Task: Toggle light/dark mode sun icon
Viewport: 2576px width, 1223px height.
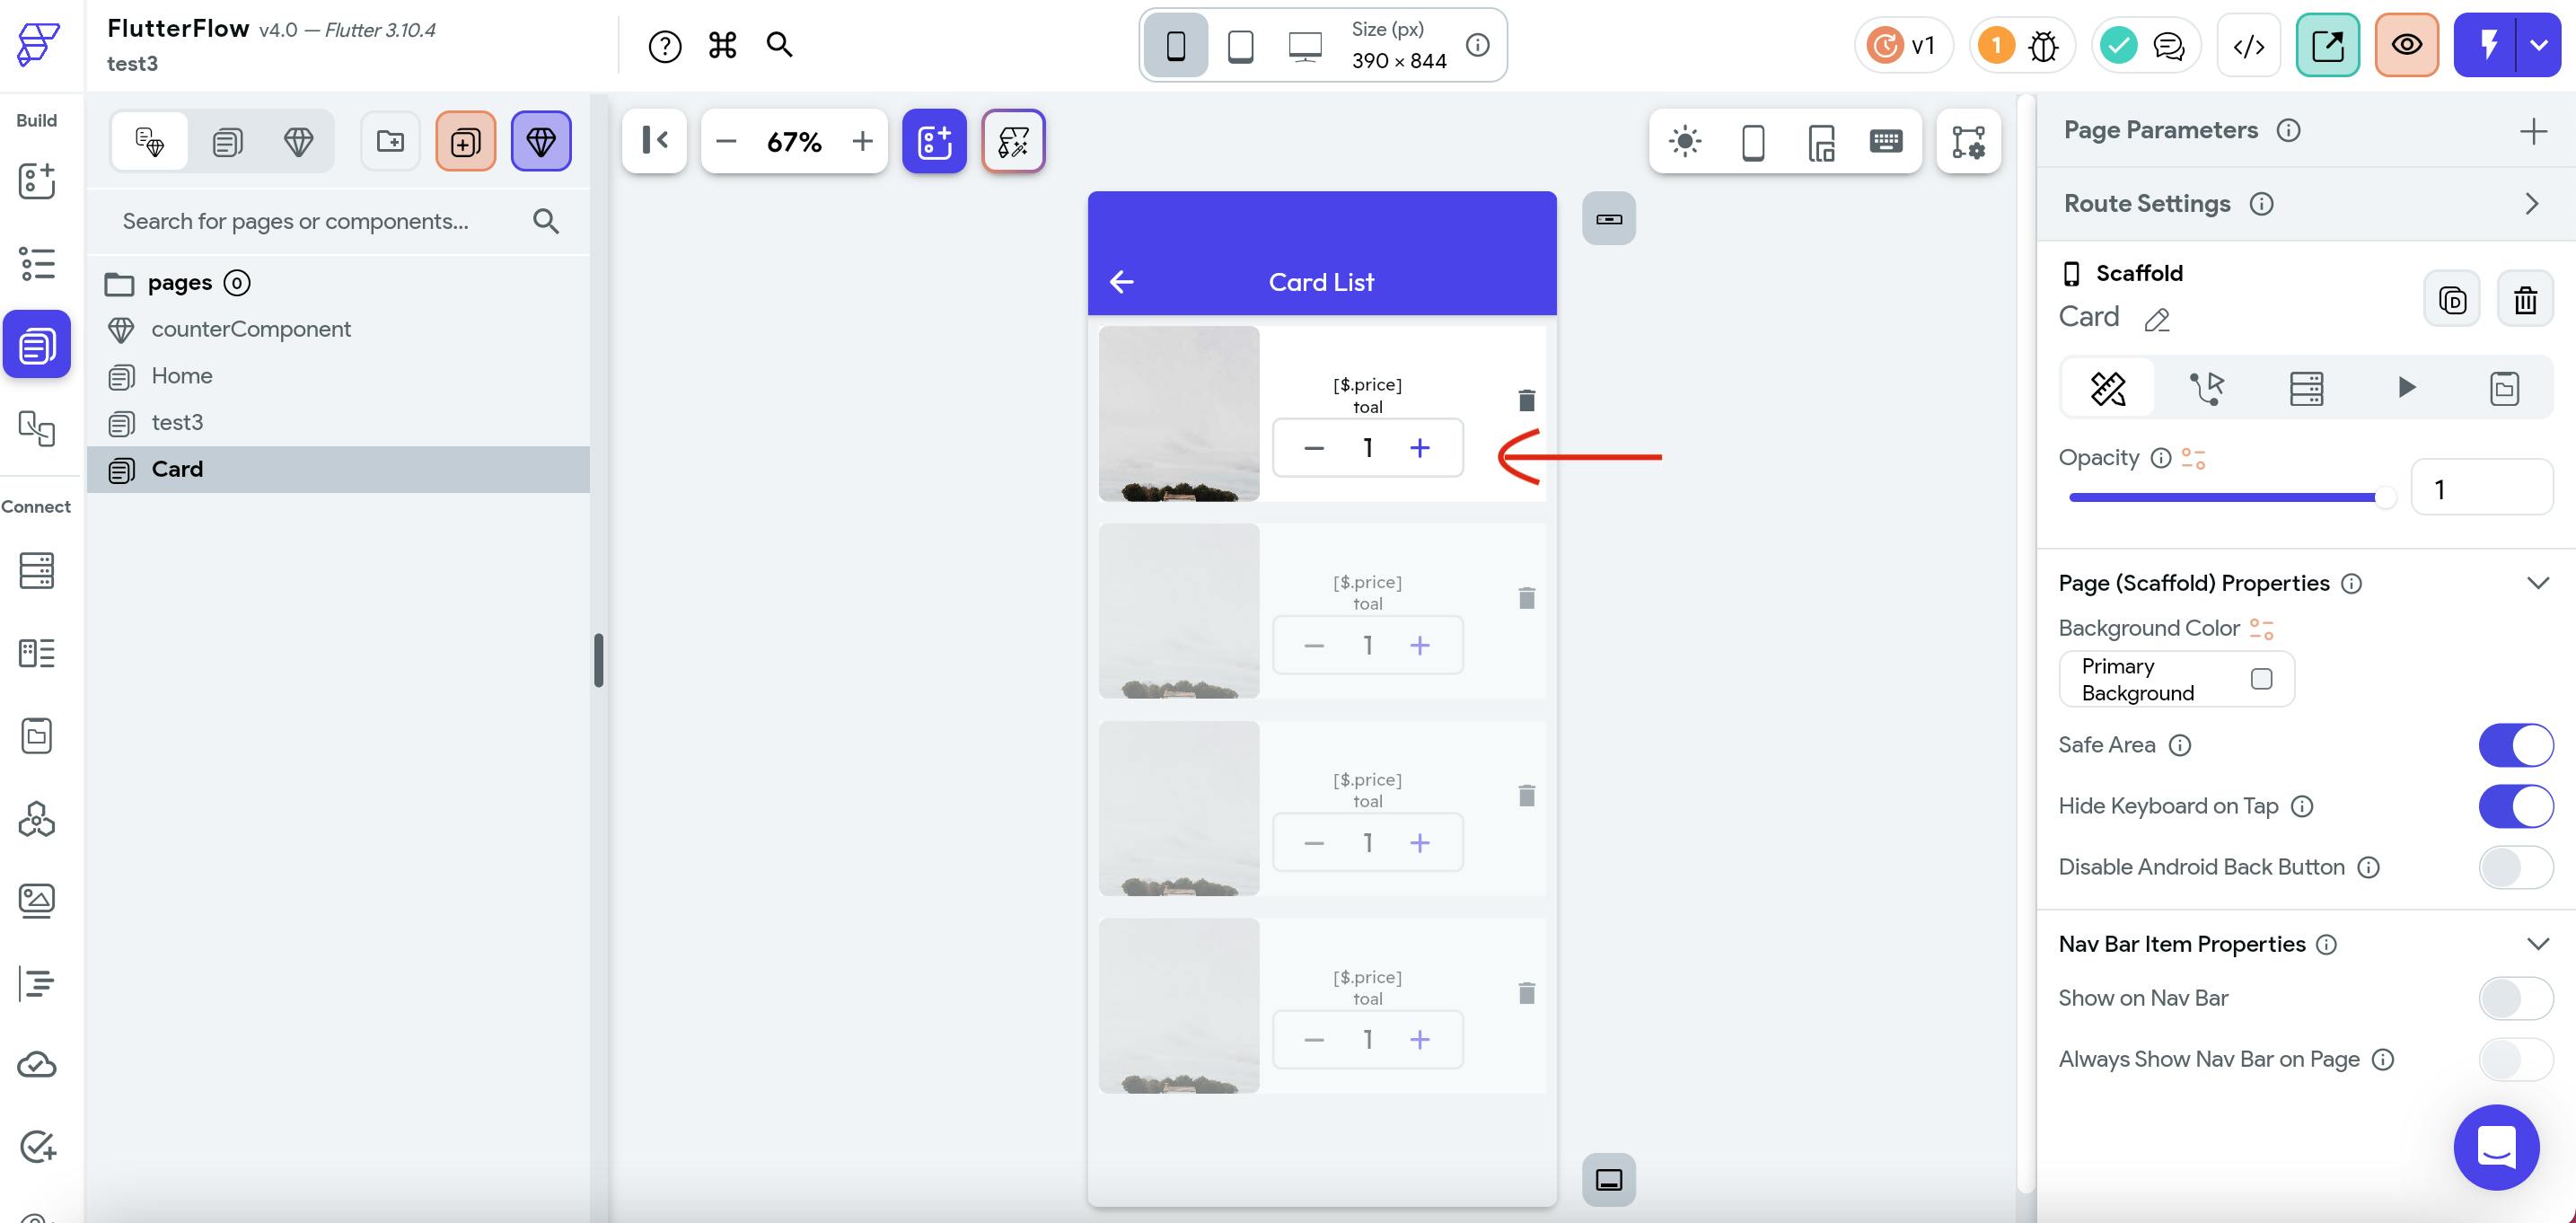Action: pos(1684,141)
